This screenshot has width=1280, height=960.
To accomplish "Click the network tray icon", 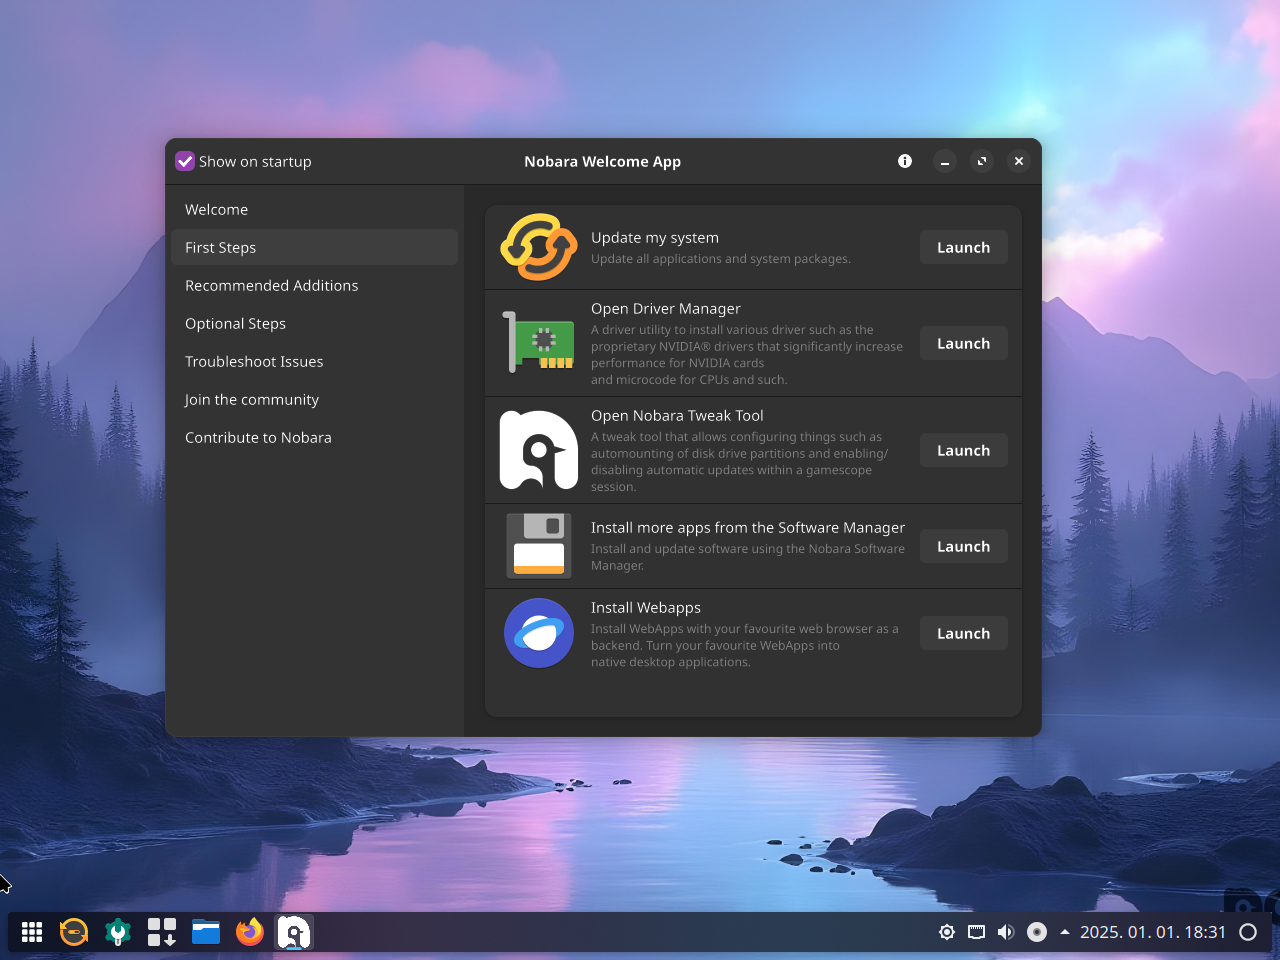I will (977, 932).
